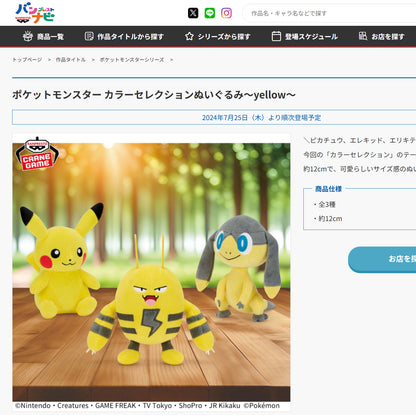
Task: Click the mascot icon beside 商品一覧
Action: click(28, 36)
